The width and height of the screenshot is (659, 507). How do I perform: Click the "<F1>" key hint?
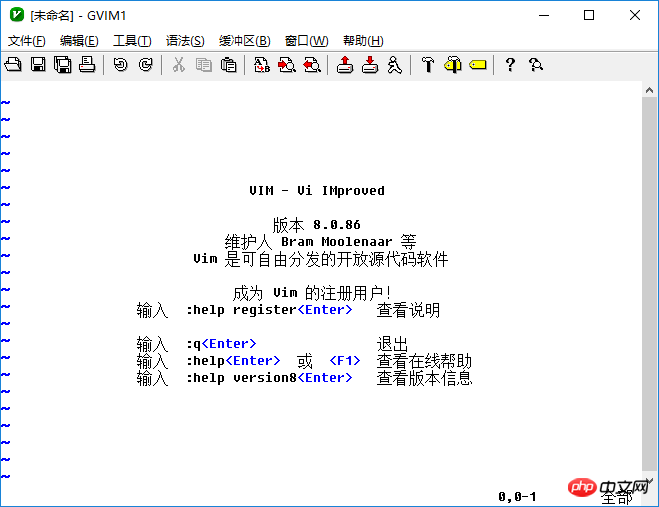click(x=345, y=361)
